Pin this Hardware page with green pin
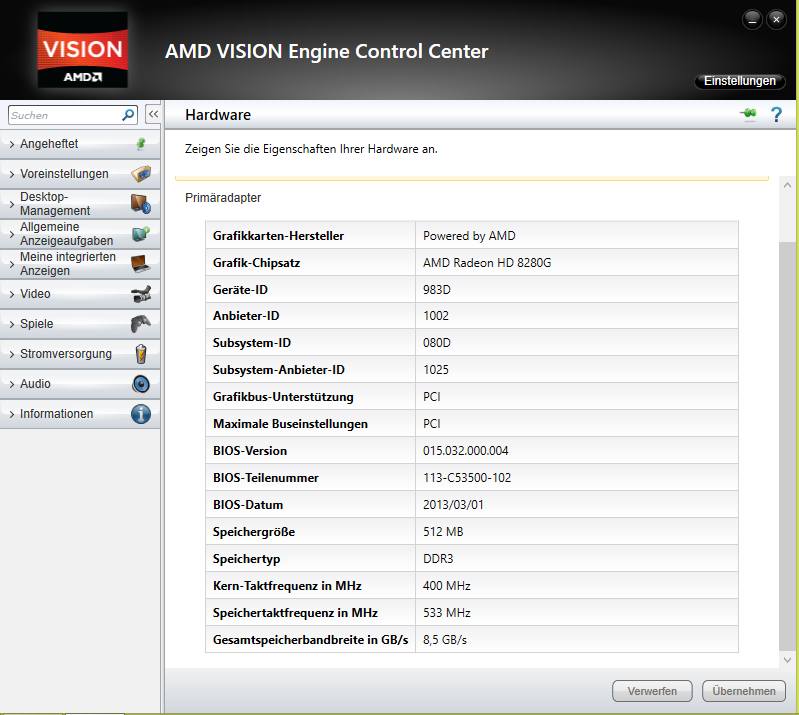 click(749, 114)
